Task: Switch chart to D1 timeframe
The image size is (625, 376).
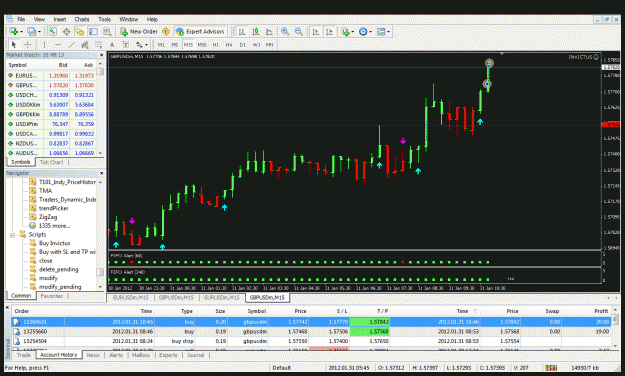Action: pos(243,45)
